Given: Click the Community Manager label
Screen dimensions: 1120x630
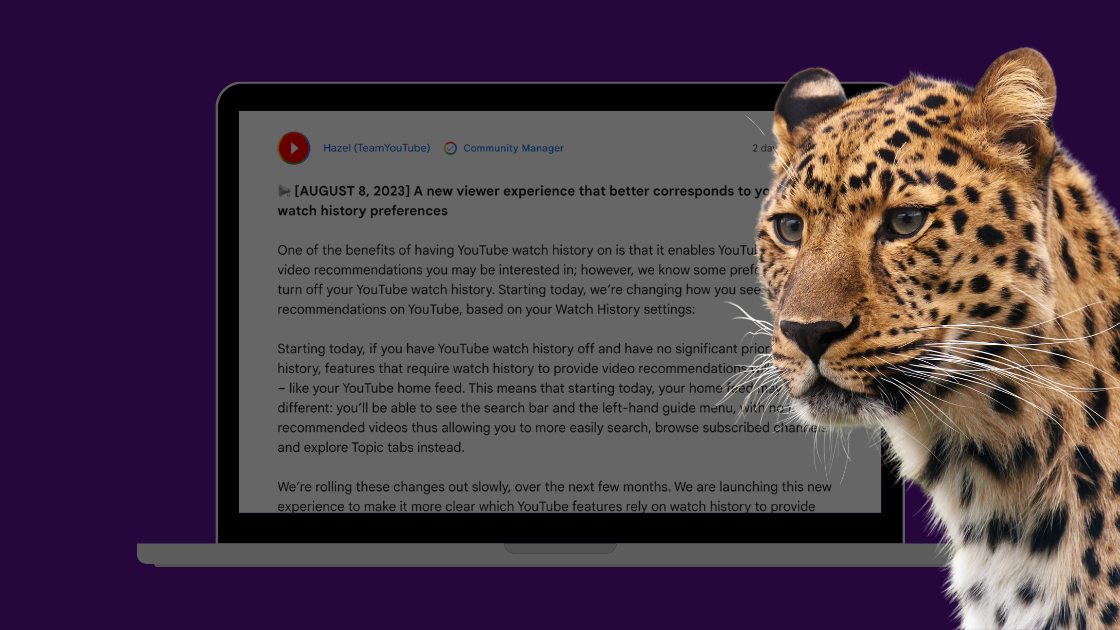Looking at the screenshot, I should (513, 148).
